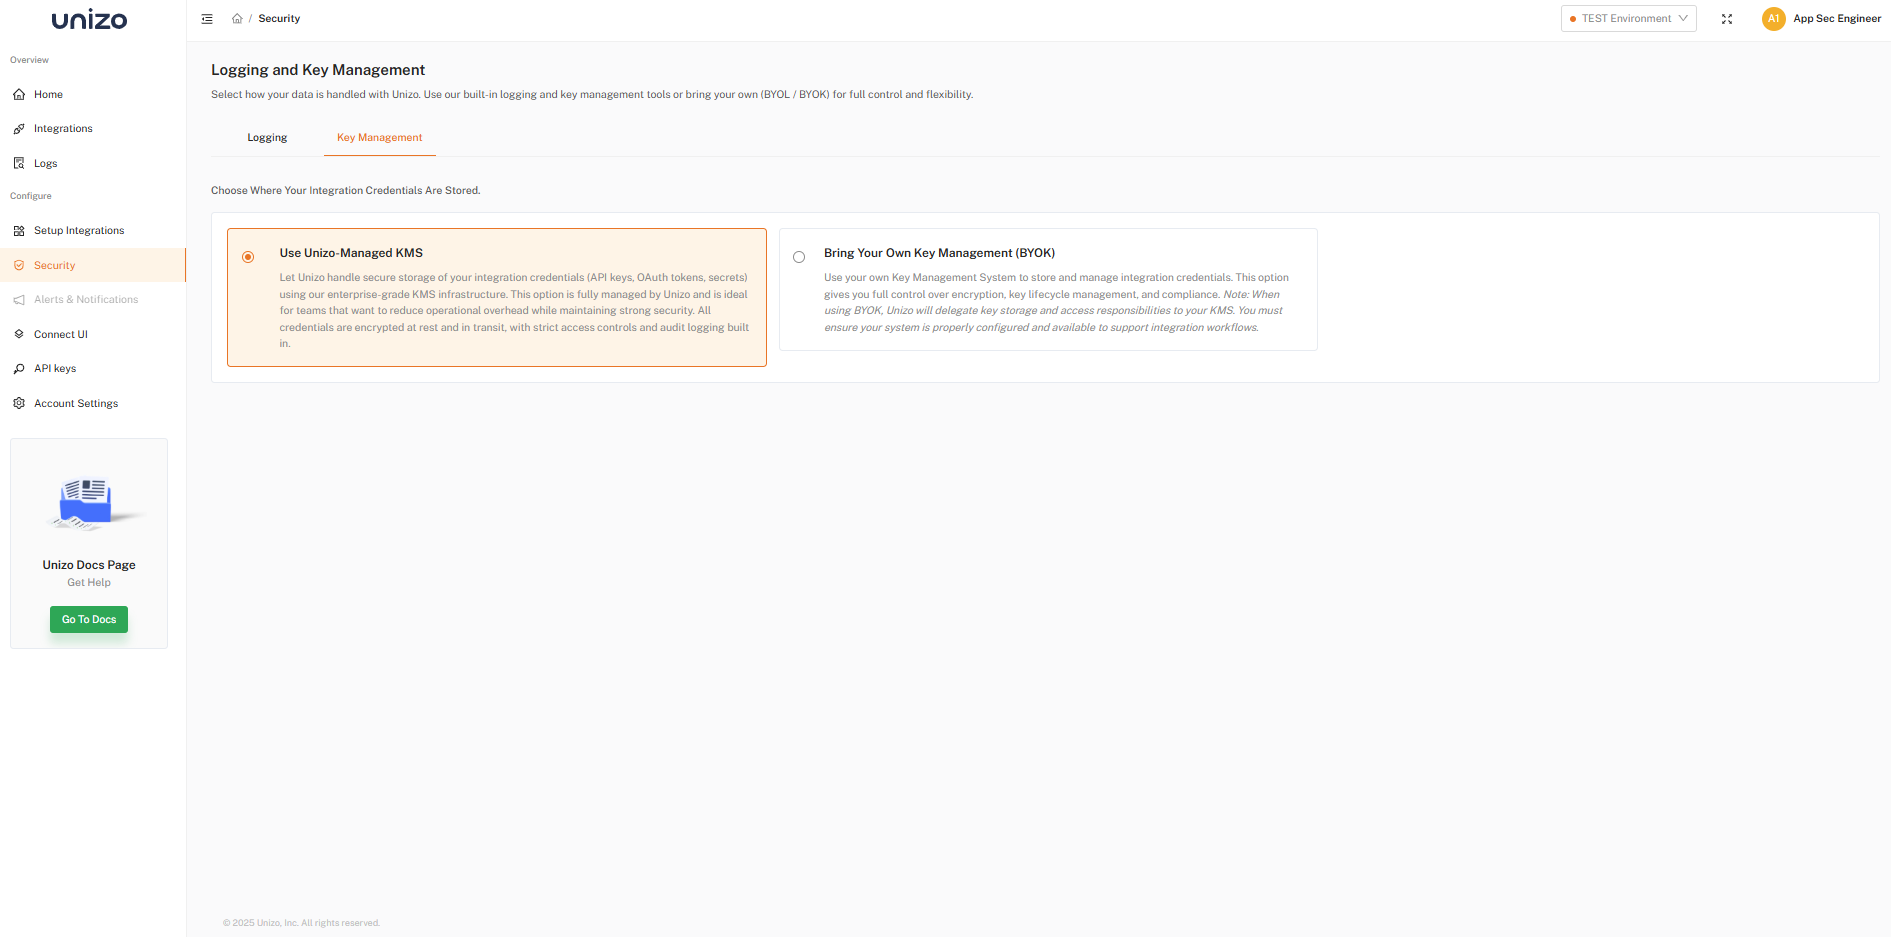
Task: Go to the Security menu item
Action: click(93, 266)
